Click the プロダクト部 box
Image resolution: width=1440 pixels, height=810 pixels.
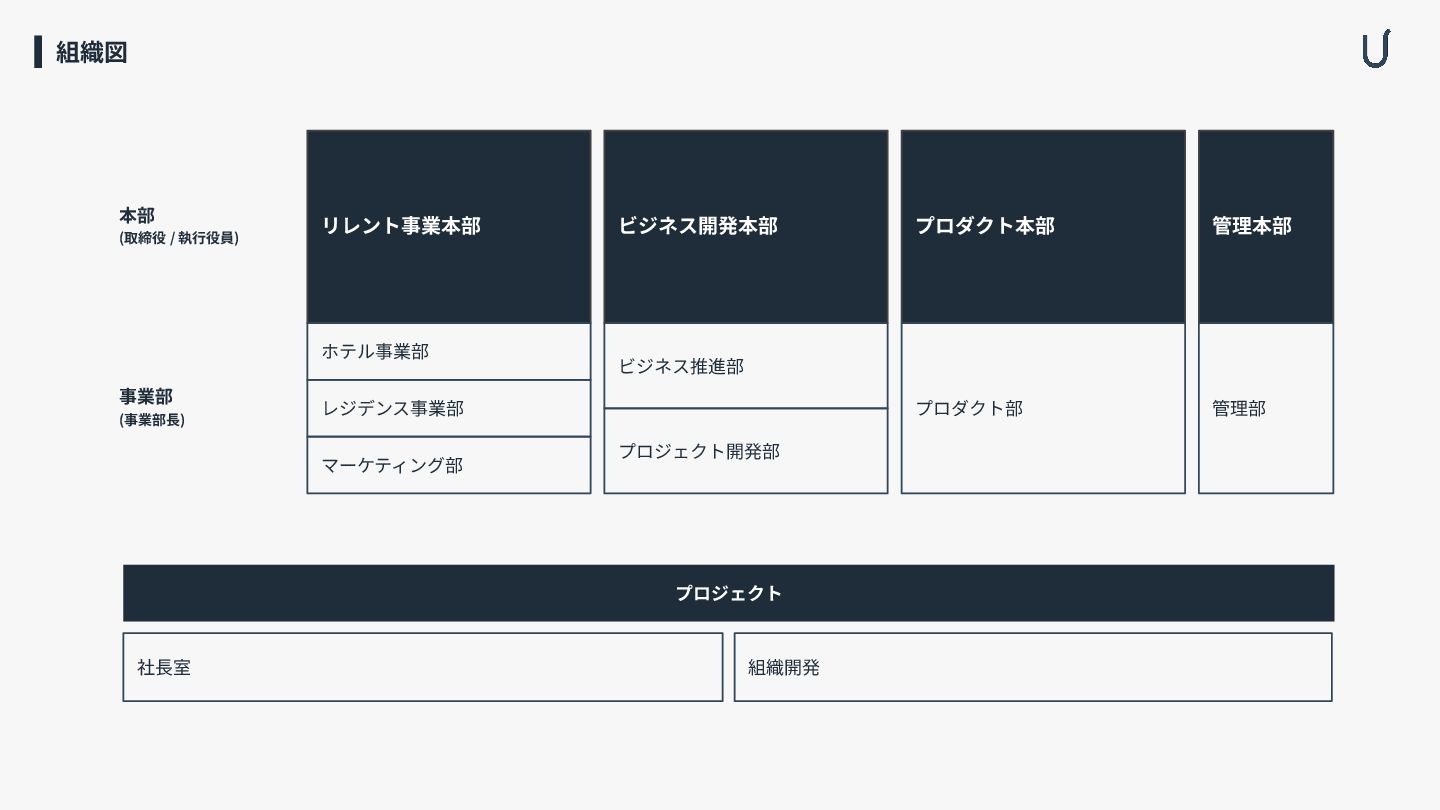1042,408
